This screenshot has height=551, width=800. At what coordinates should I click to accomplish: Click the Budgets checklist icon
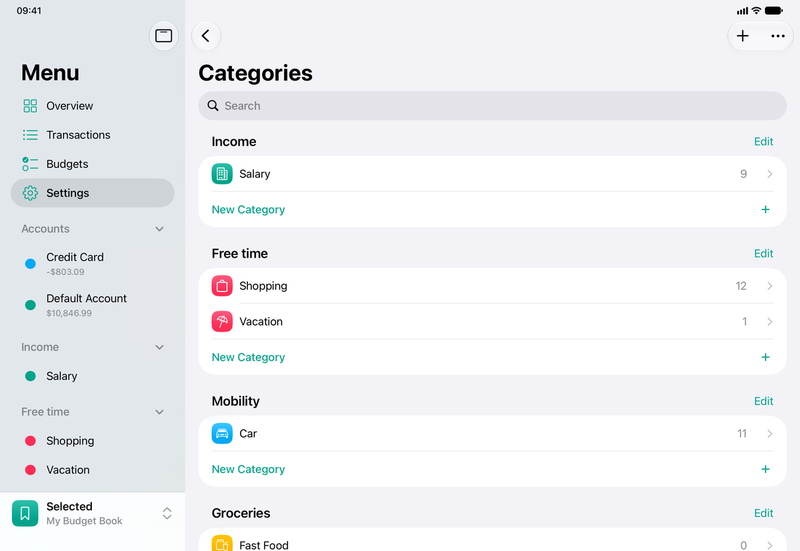[x=30, y=164]
